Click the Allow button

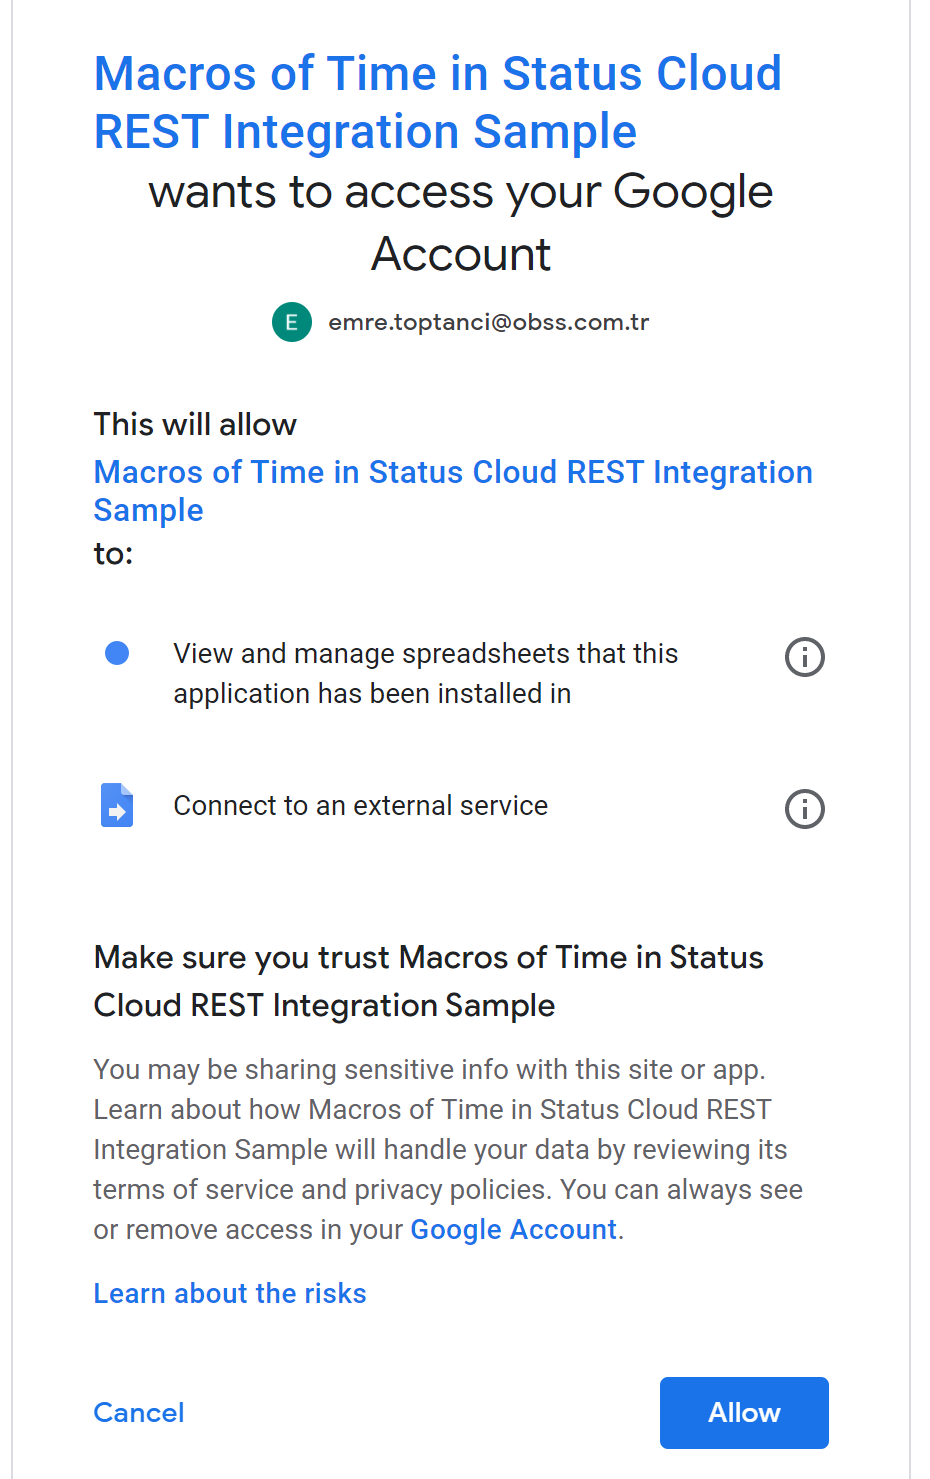click(744, 1412)
